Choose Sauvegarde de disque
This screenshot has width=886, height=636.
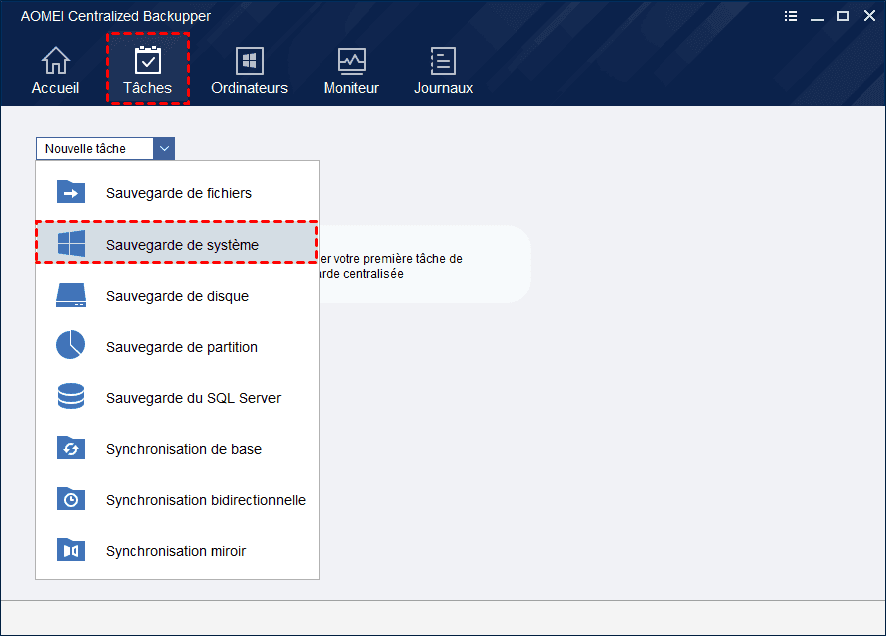point(177,296)
